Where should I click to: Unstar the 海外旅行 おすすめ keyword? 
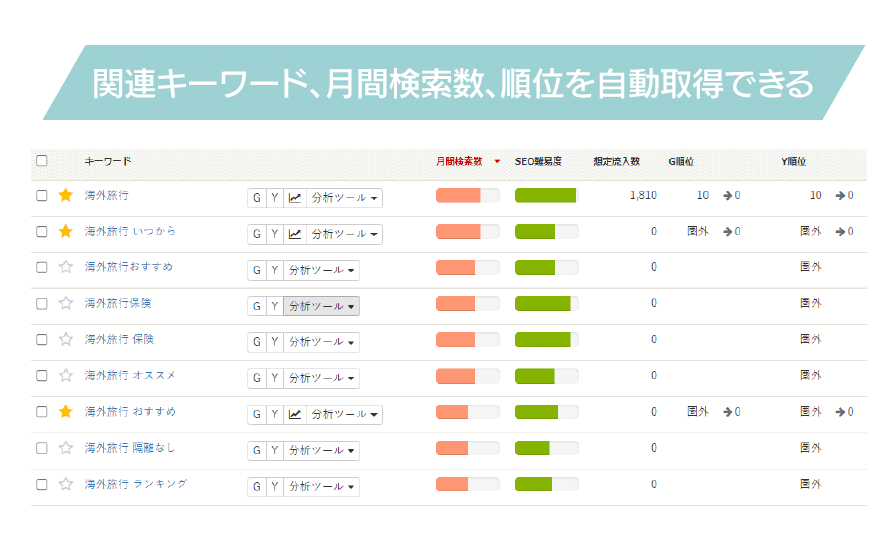(x=66, y=412)
